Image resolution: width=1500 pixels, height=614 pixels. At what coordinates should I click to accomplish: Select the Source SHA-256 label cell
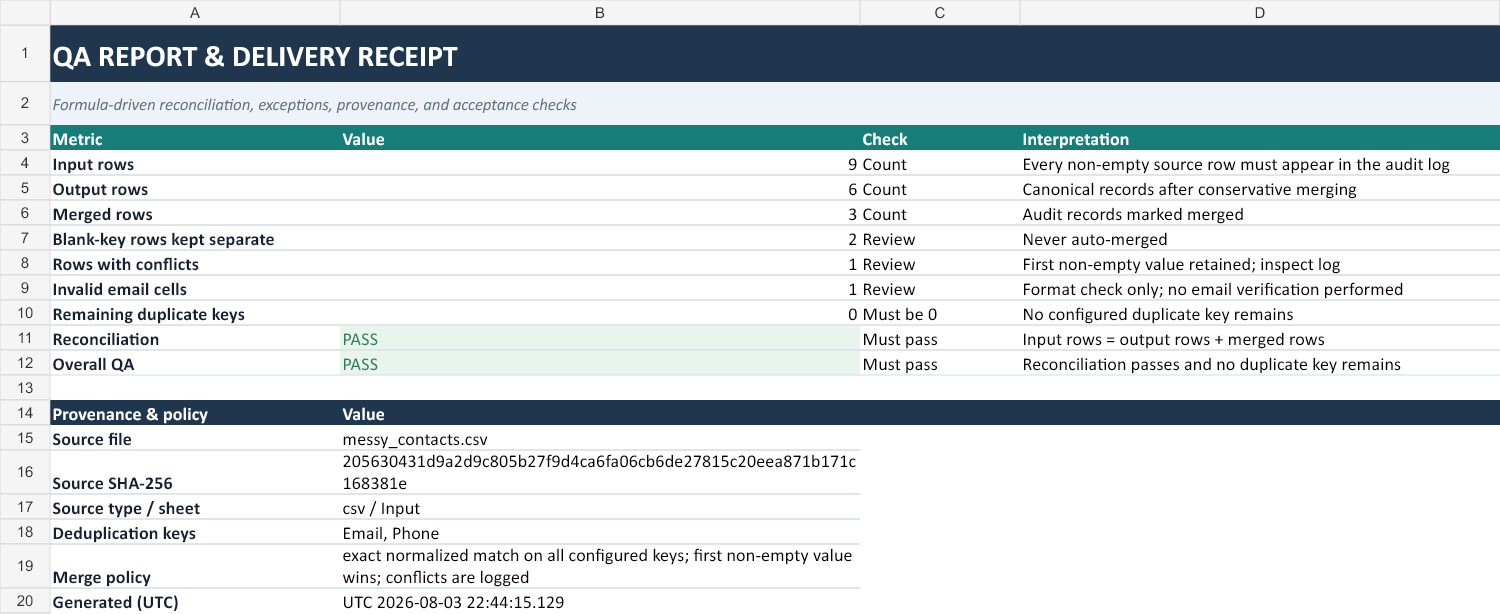coord(195,472)
